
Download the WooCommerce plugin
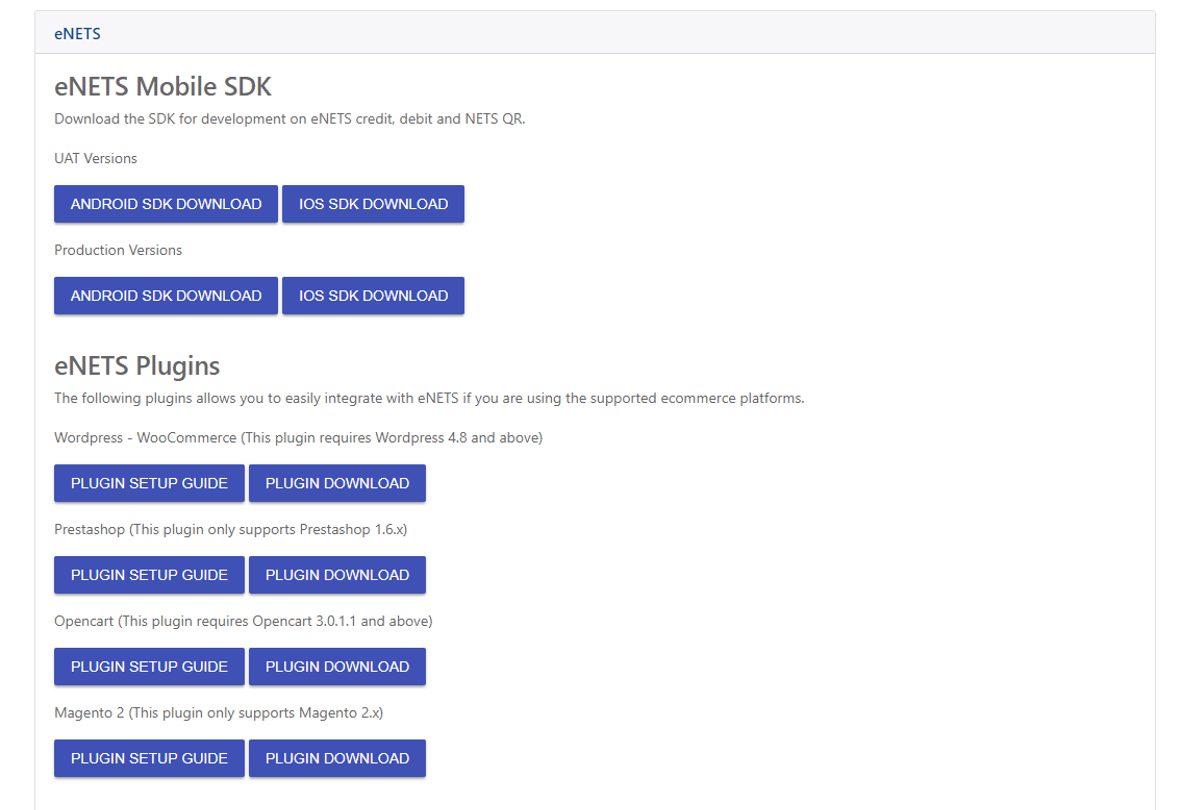tap(337, 483)
